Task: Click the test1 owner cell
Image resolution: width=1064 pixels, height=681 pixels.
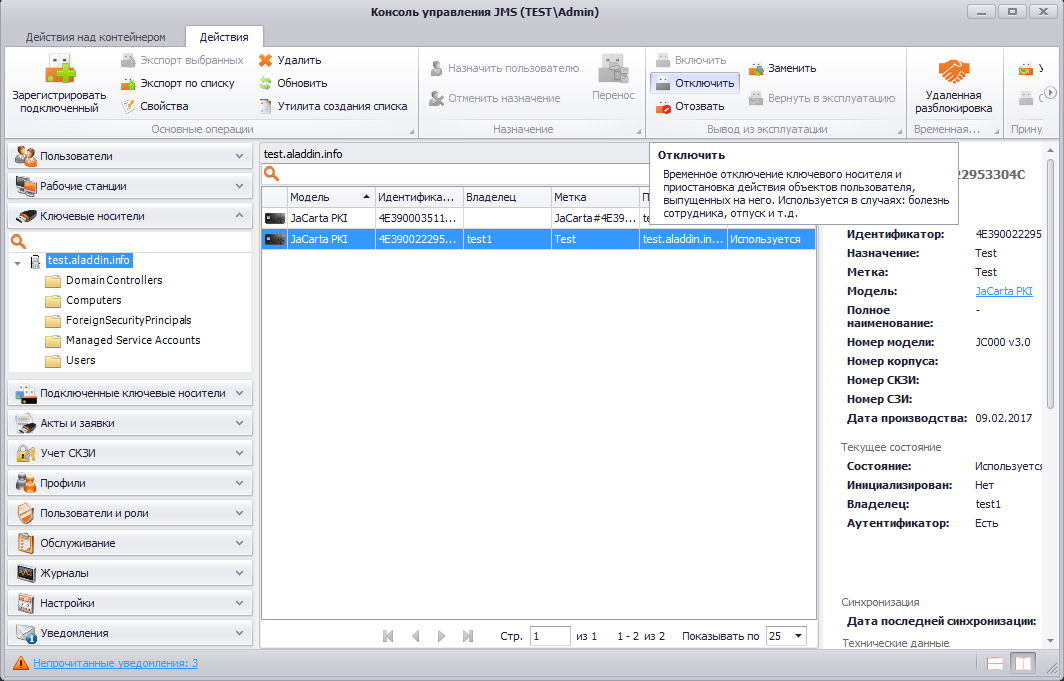Action: [507, 239]
